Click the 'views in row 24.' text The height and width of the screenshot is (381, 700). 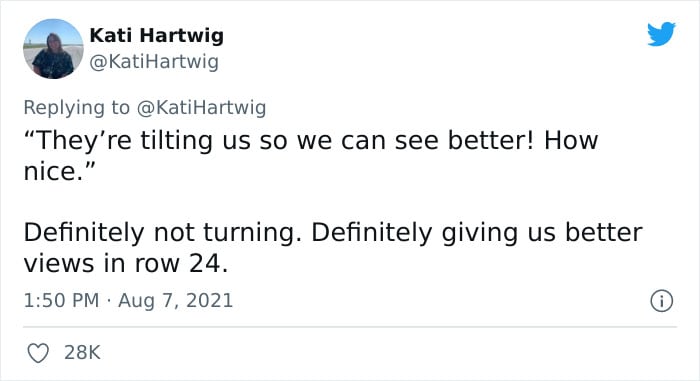[126, 264]
